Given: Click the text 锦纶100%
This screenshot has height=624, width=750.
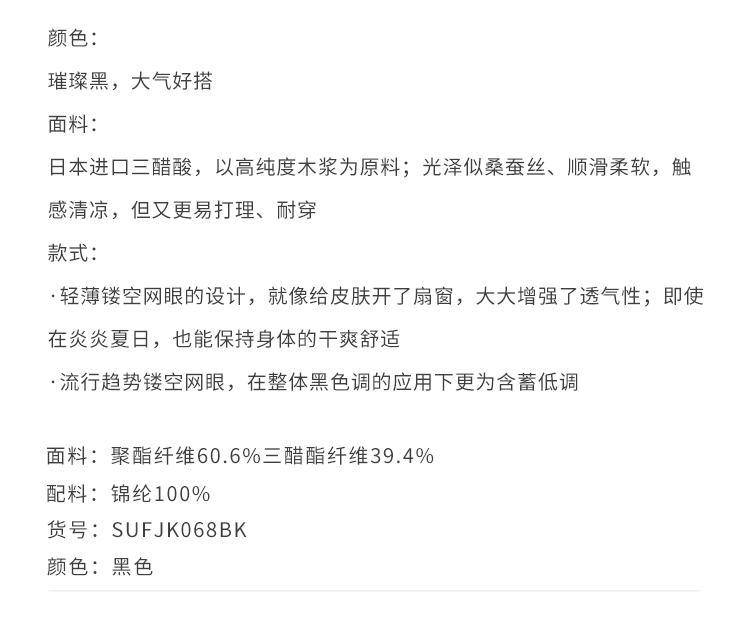Looking at the screenshot, I should click(x=161, y=494).
